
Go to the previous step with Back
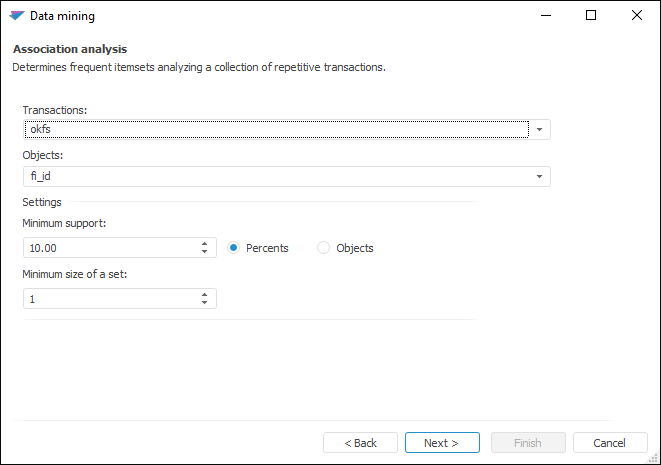tap(360, 443)
